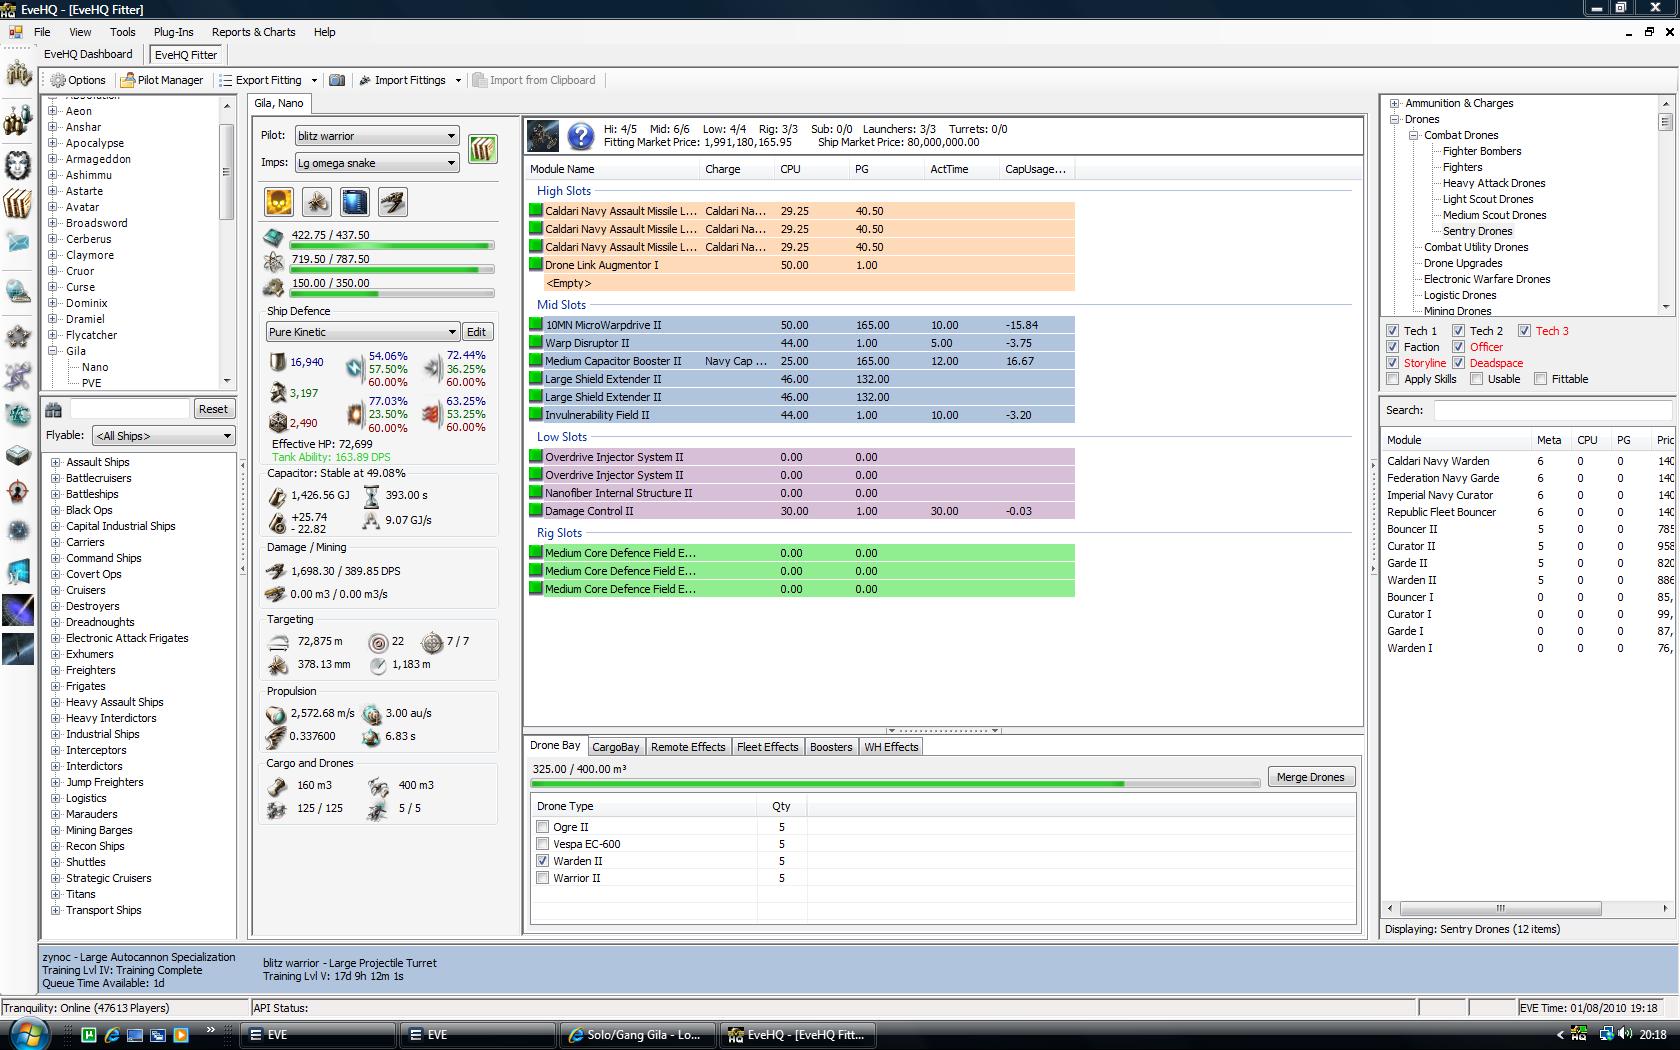Click the skull icon in pilot panel
Viewport: 1680px width, 1050px height.
click(279, 202)
